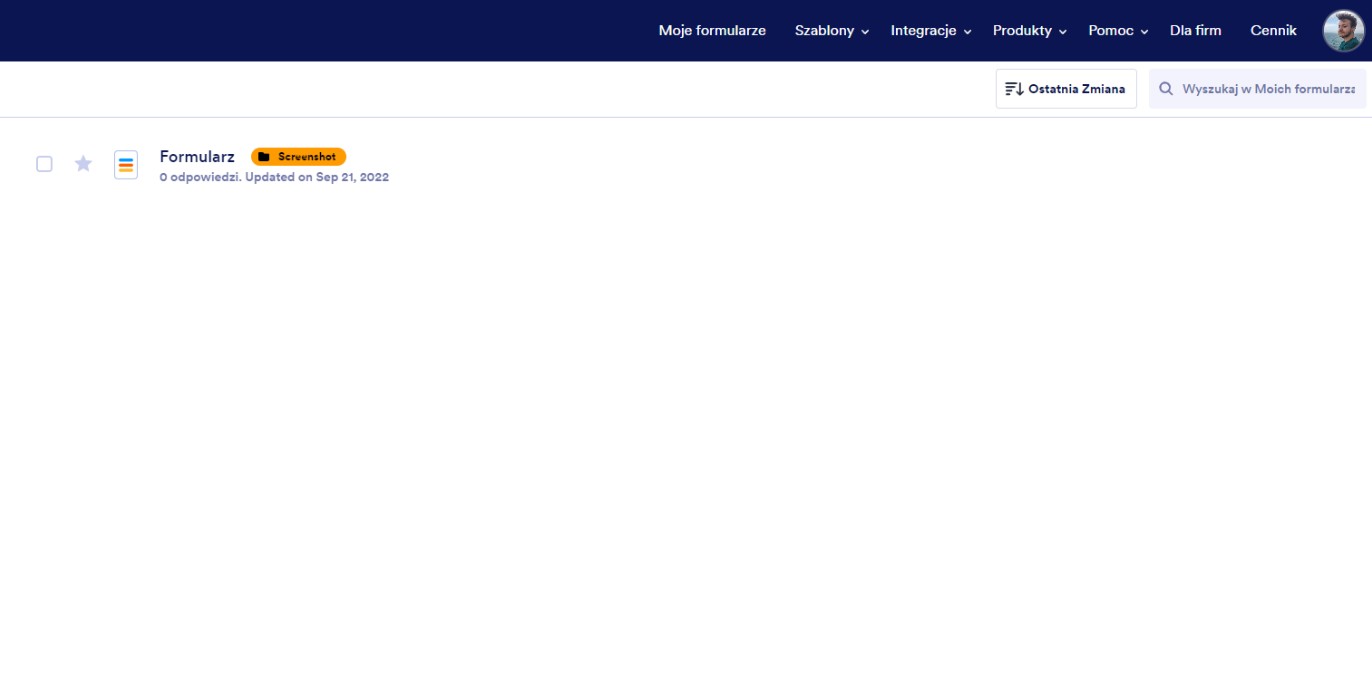Click the '0 odpowiedzi. Updated on Sep 21, 2022' text
The height and width of the screenshot is (677, 1372).
pyautogui.click(x=274, y=178)
